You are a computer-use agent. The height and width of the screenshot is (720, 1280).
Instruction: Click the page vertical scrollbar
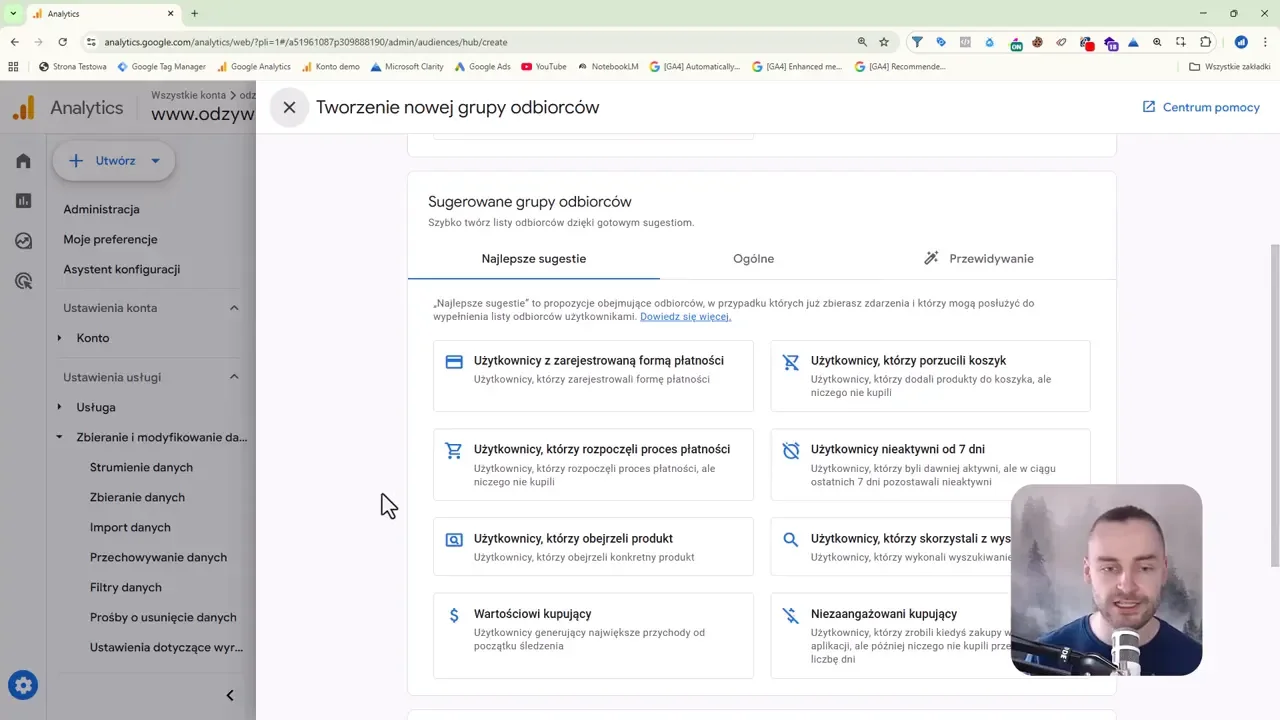click(1274, 405)
